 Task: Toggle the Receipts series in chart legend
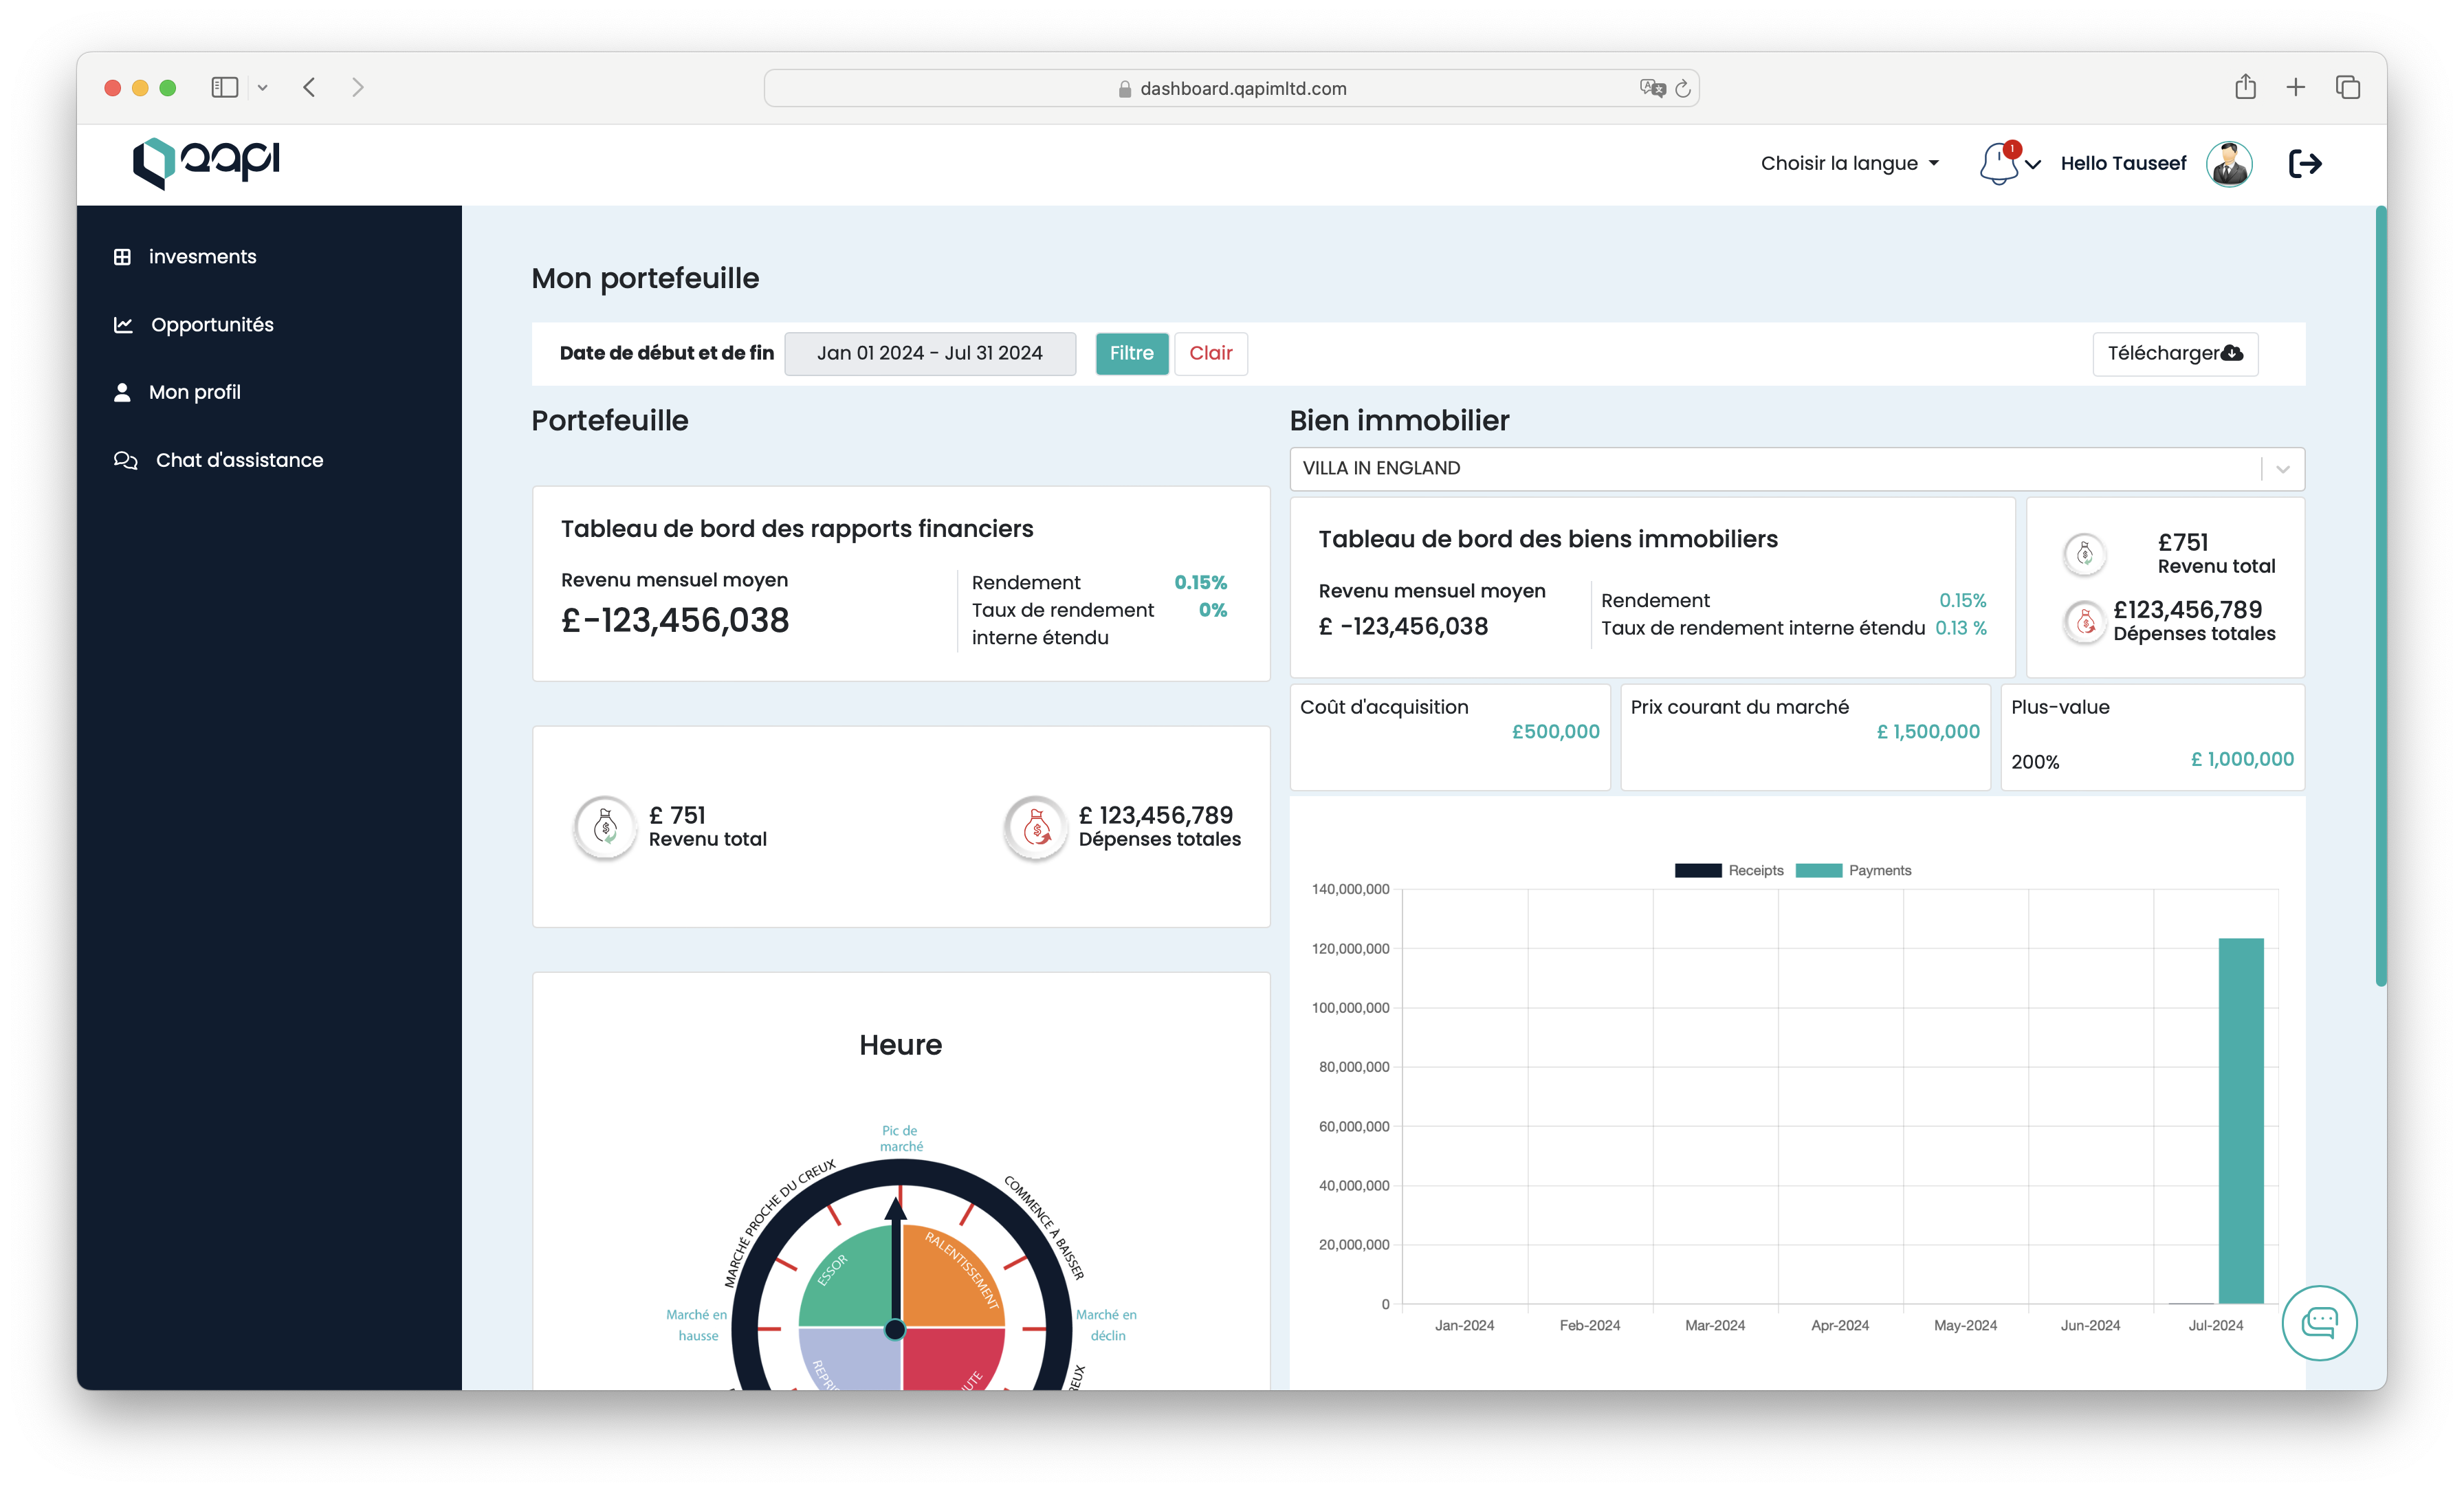pyautogui.click(x=1729, y=870)
